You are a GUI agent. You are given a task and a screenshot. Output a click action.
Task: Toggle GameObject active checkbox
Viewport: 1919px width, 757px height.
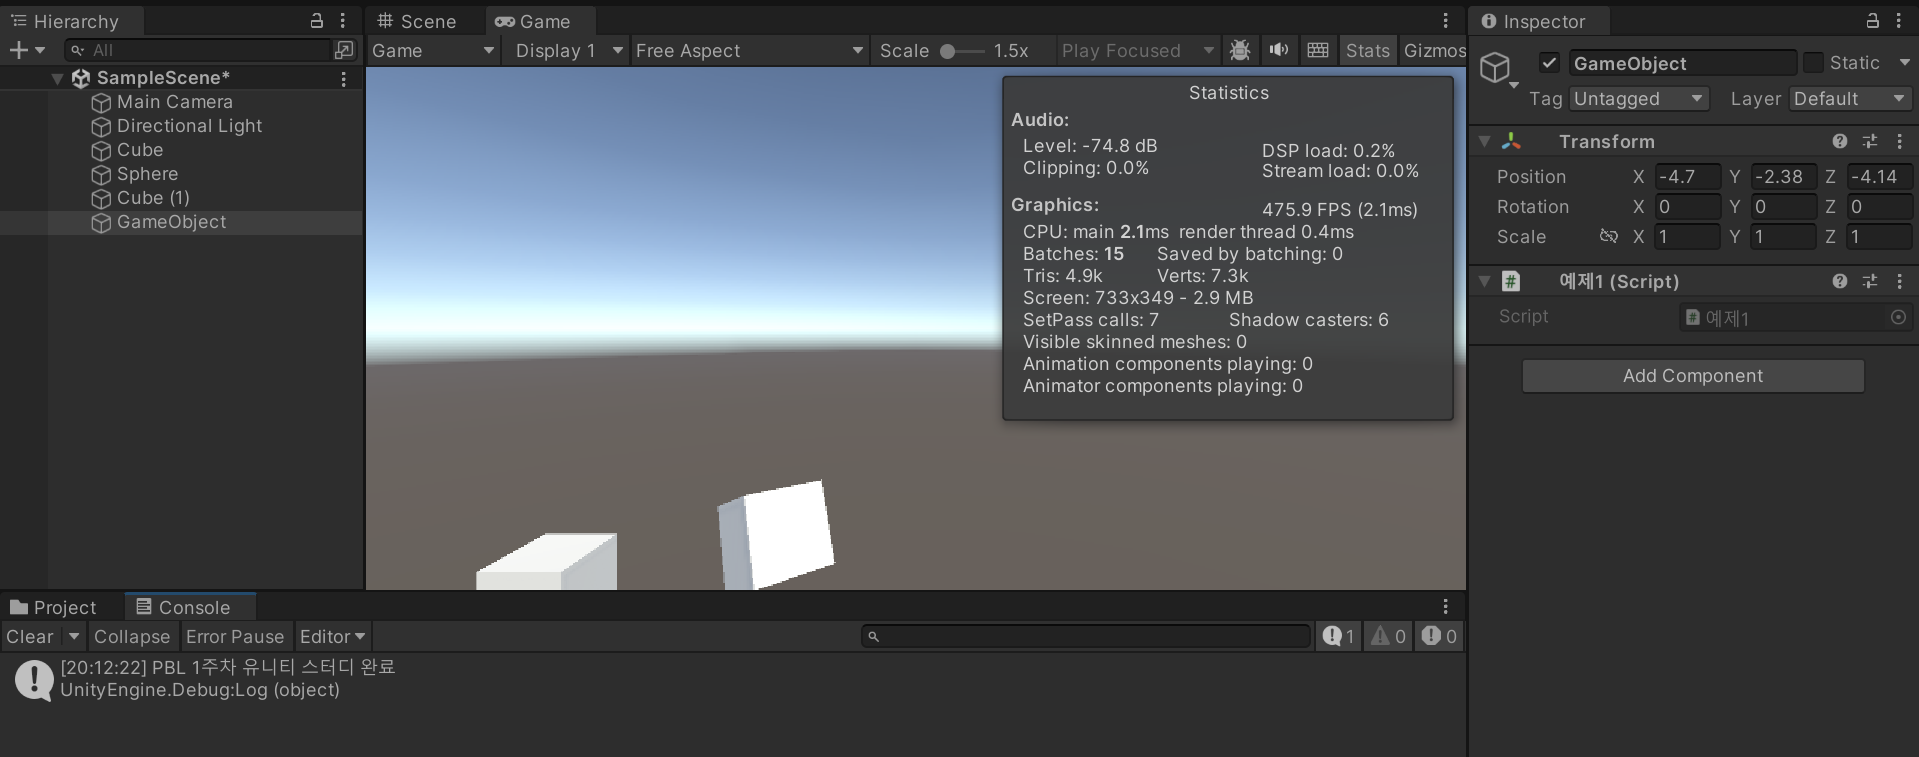(1549, 63)
